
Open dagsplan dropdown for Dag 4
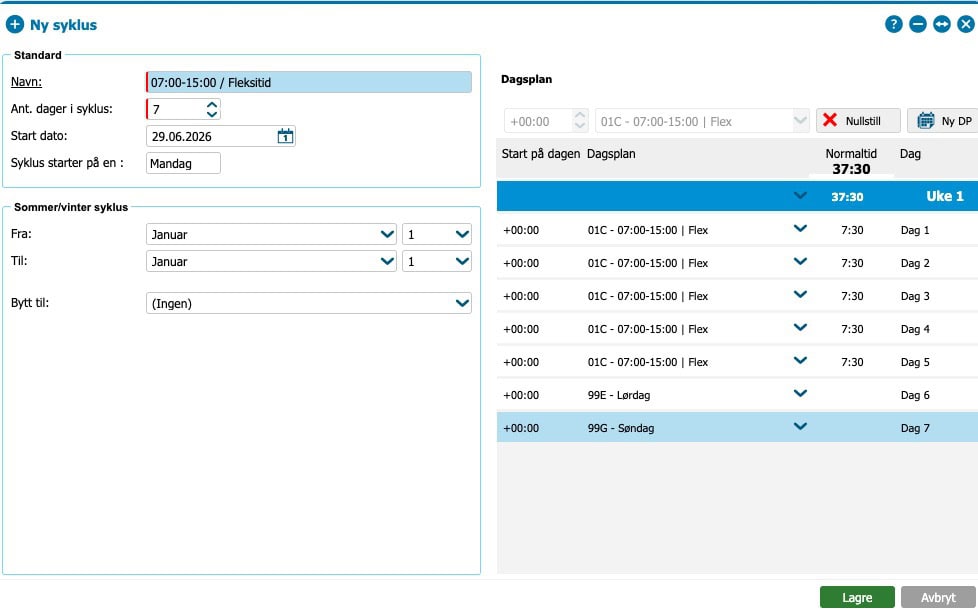click(x=800, y=328)
